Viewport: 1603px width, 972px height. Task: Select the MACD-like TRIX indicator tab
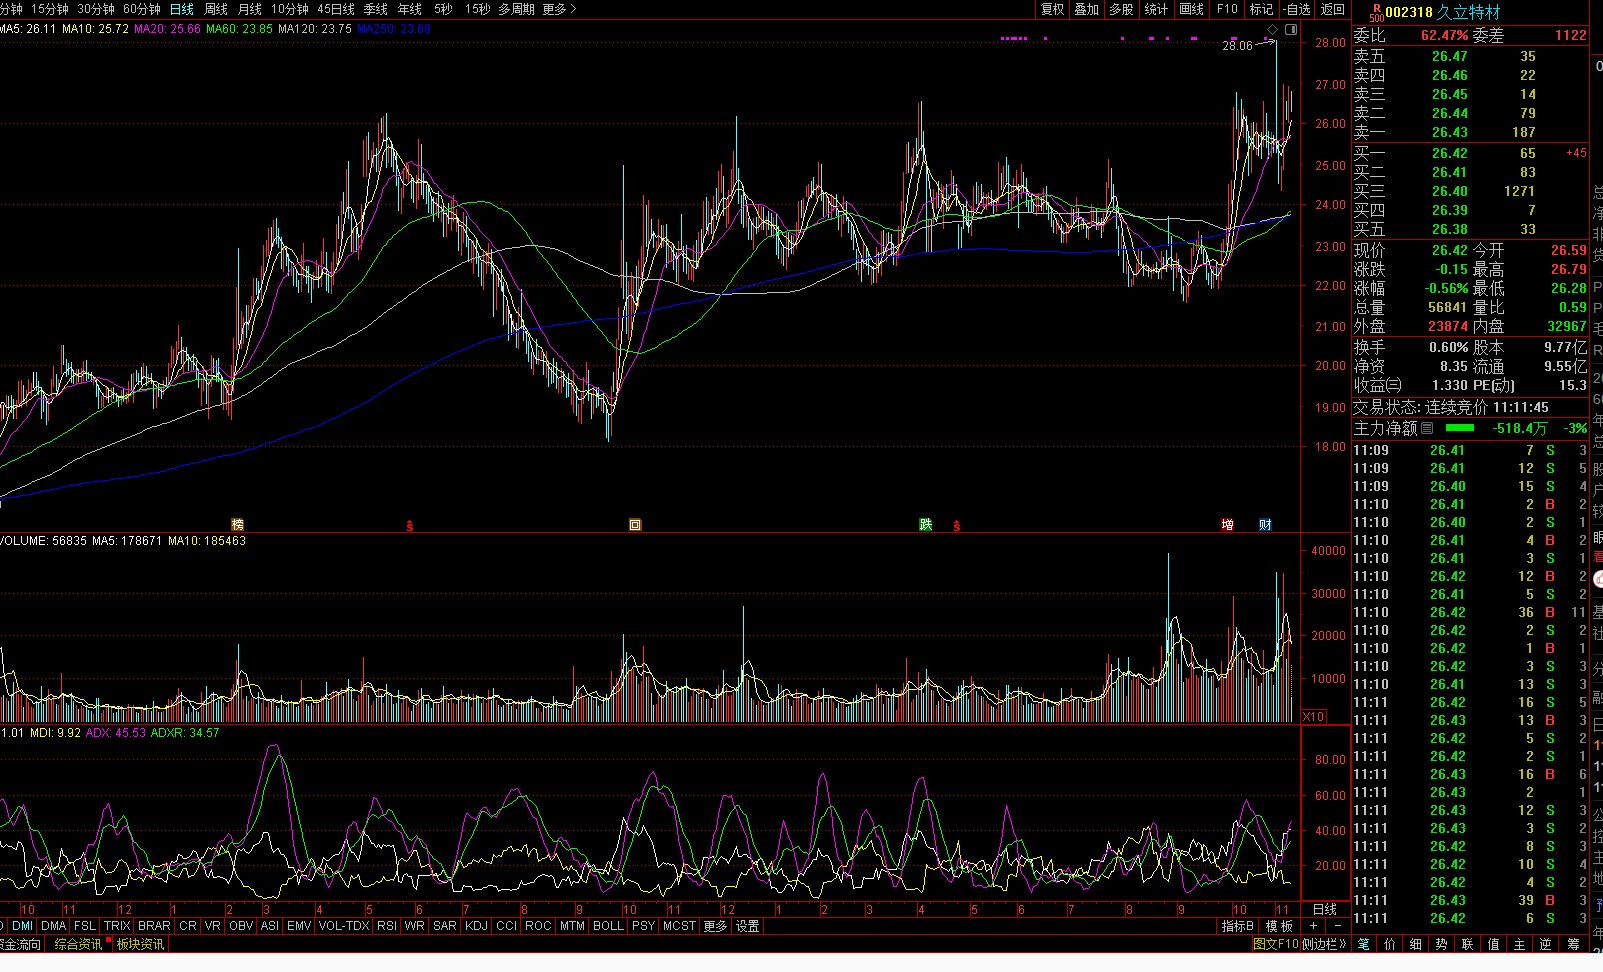click(117, 926)
